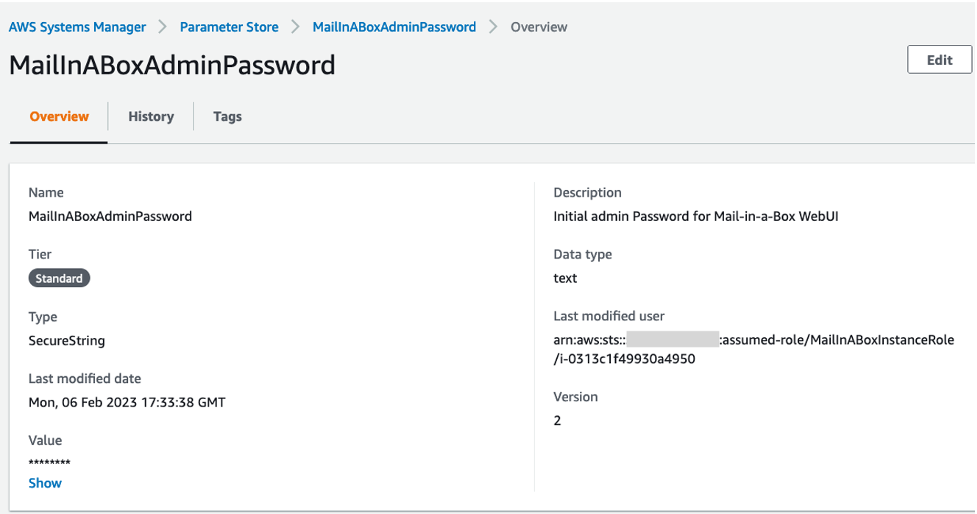This screenshot has height=514, width=977.
Task: Click the page heading MailInABoxAdminPassword
Action: click(172, 65)
